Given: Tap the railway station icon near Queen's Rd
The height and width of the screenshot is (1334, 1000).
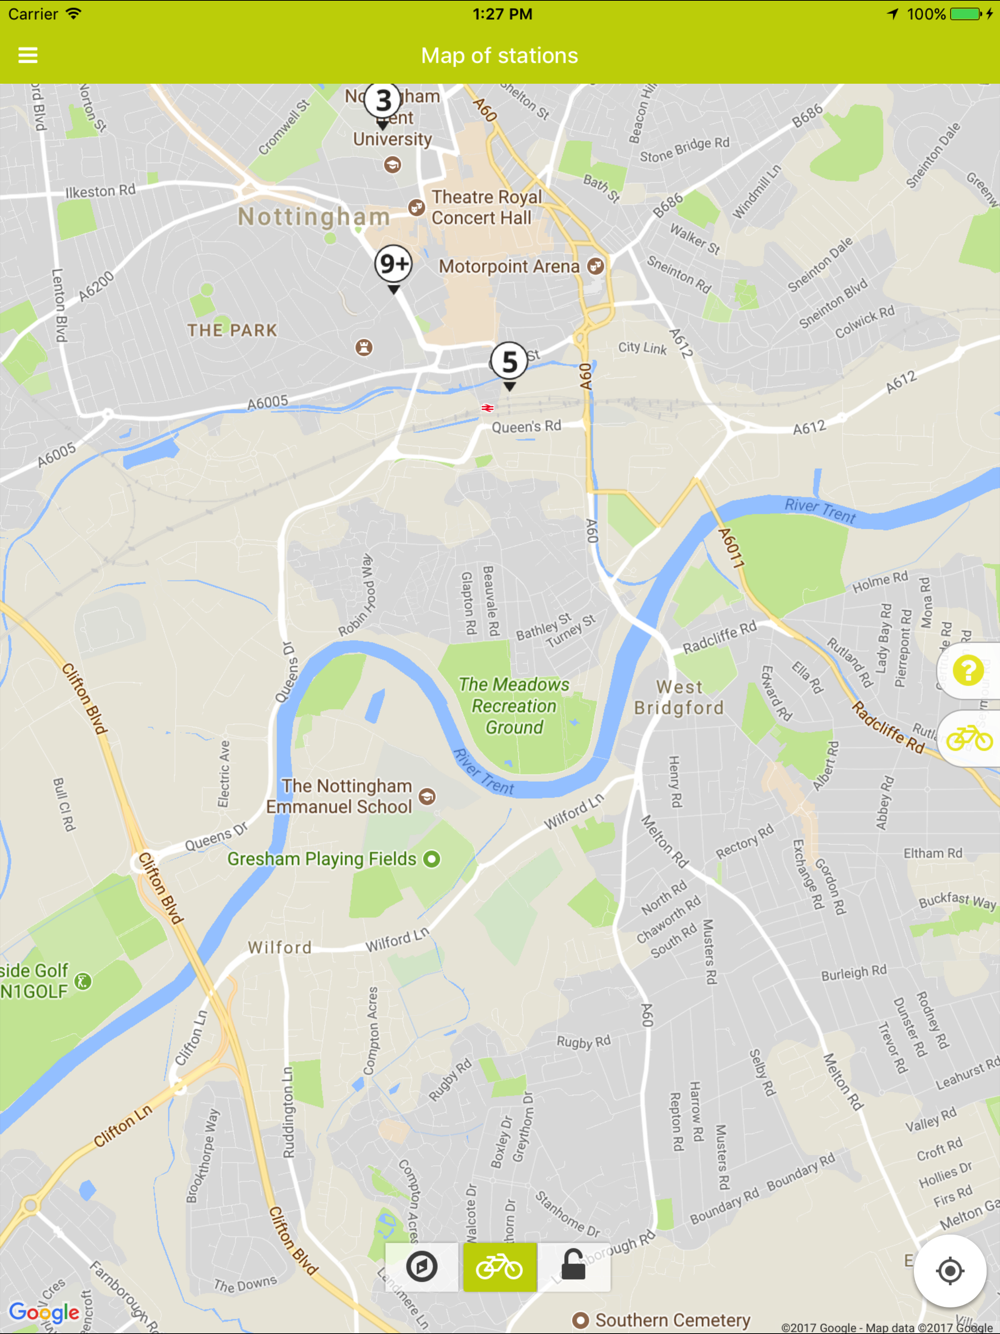Looking at the screenshot, I should click(x=488, y=408).
